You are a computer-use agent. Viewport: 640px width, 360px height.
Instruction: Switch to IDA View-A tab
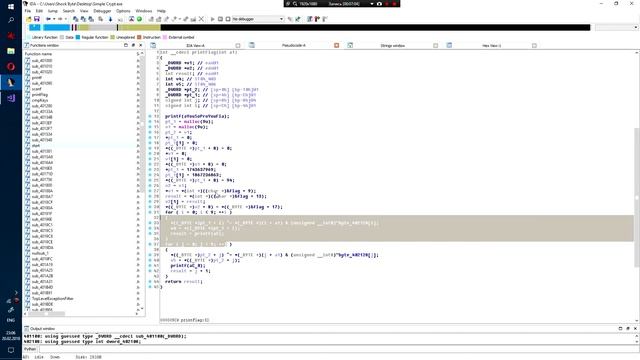[195, 46]
